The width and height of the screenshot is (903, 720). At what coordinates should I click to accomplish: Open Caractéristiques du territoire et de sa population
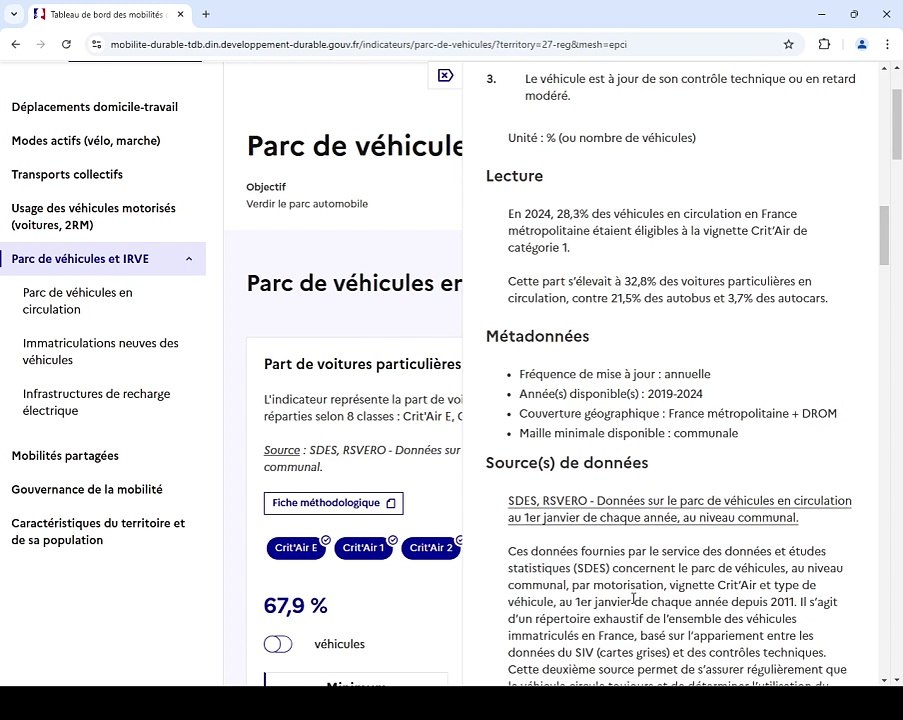pyautogui.click(x=98, y=532)
